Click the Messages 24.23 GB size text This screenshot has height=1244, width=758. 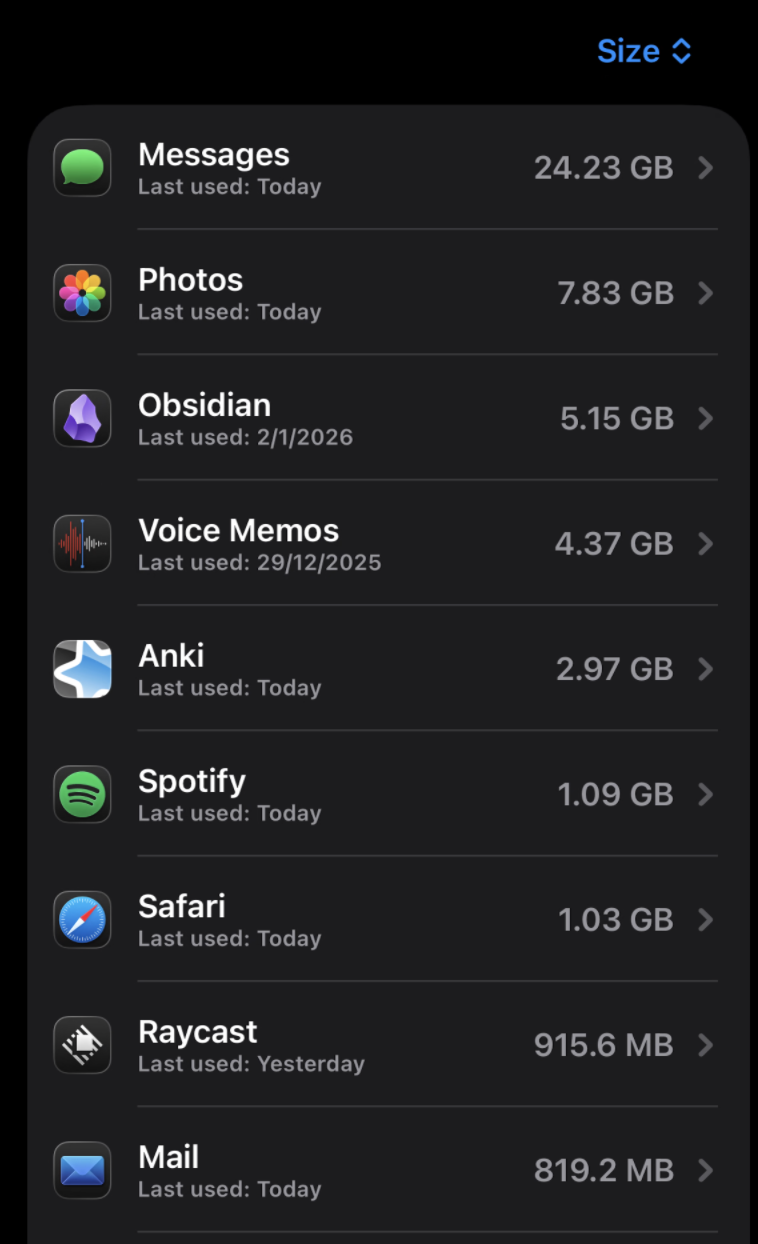coord(603,168)
